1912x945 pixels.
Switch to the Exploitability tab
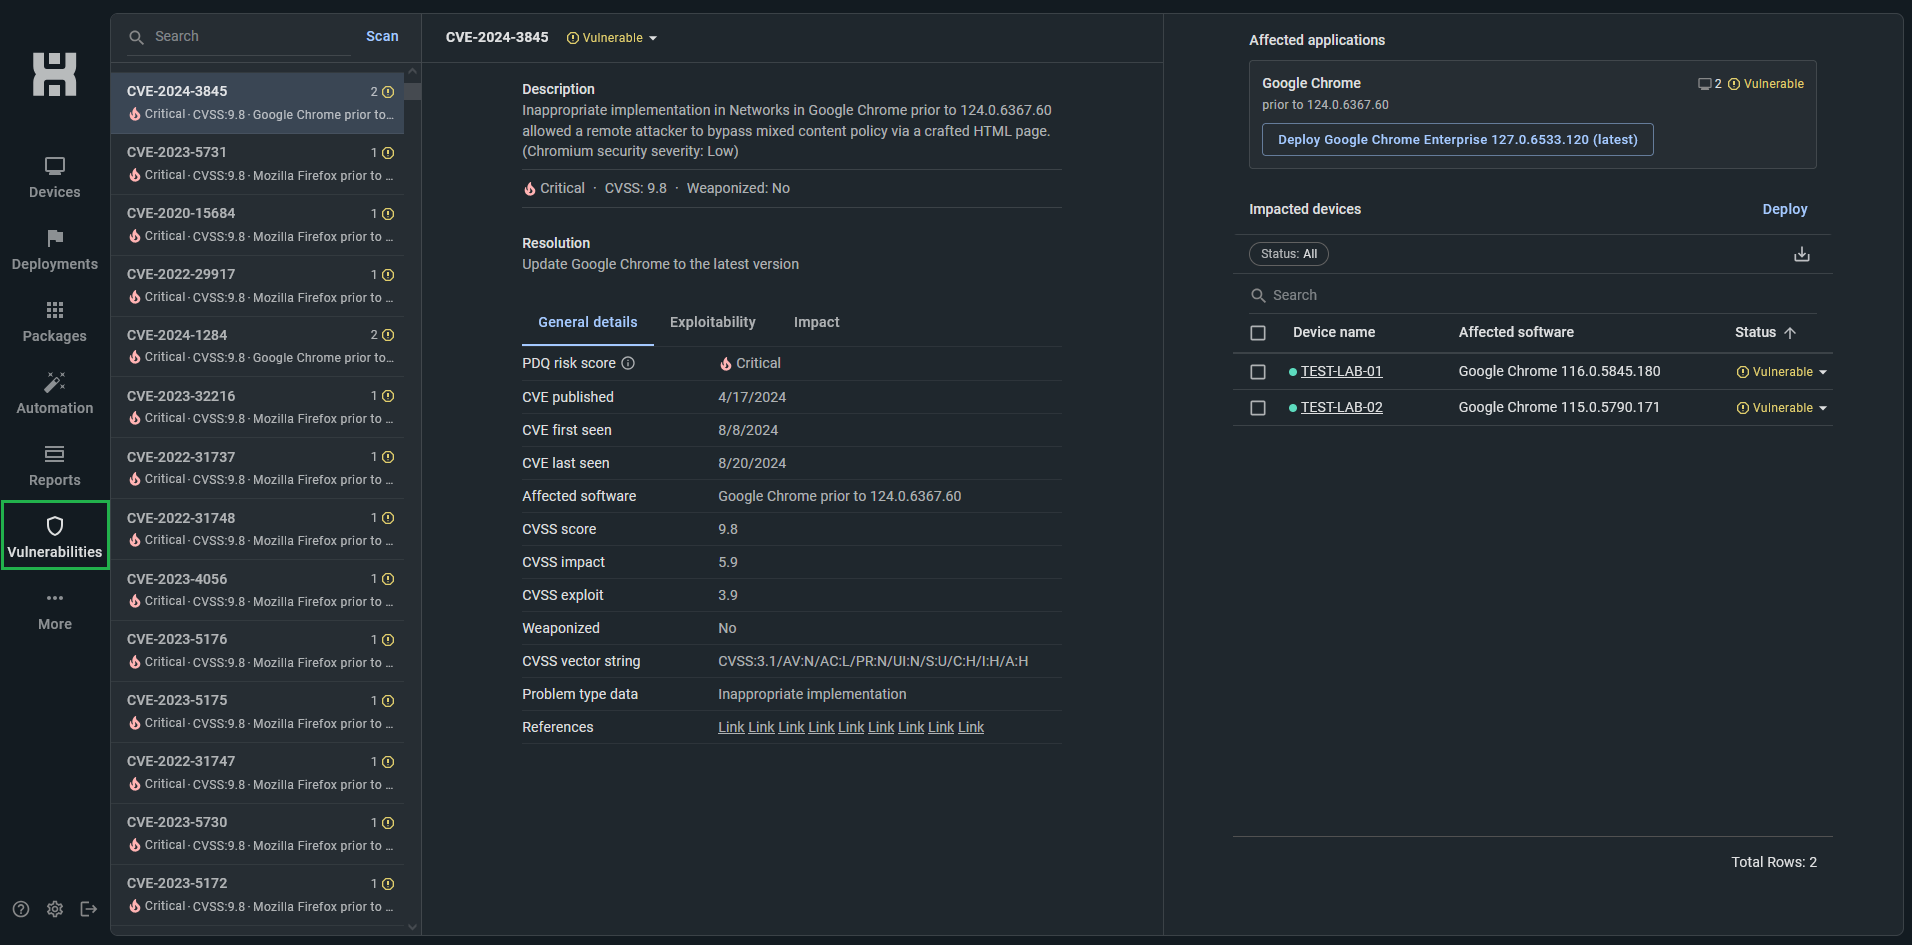[713, 322]
